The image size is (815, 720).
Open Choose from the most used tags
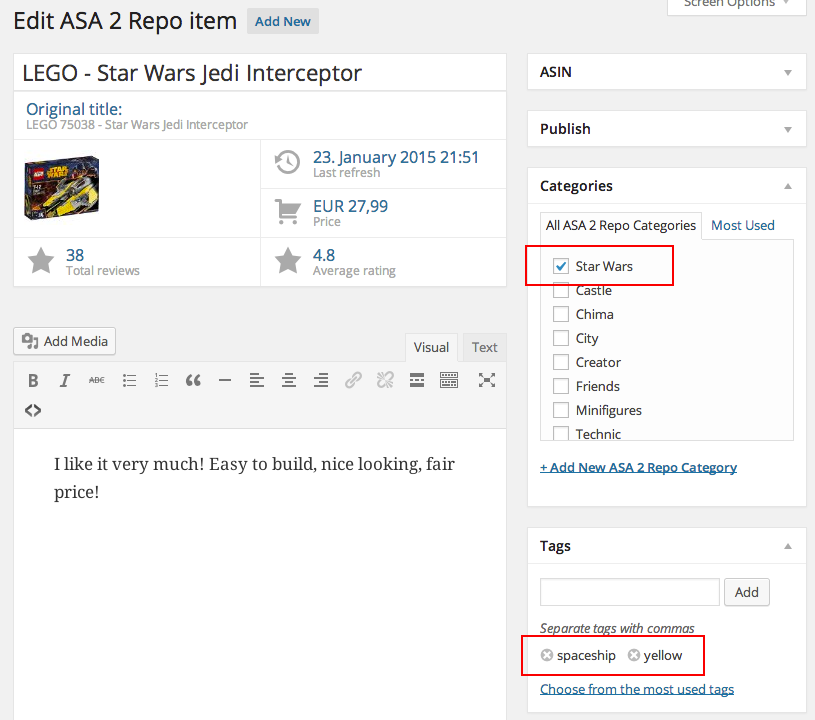(x=637, y=689)
